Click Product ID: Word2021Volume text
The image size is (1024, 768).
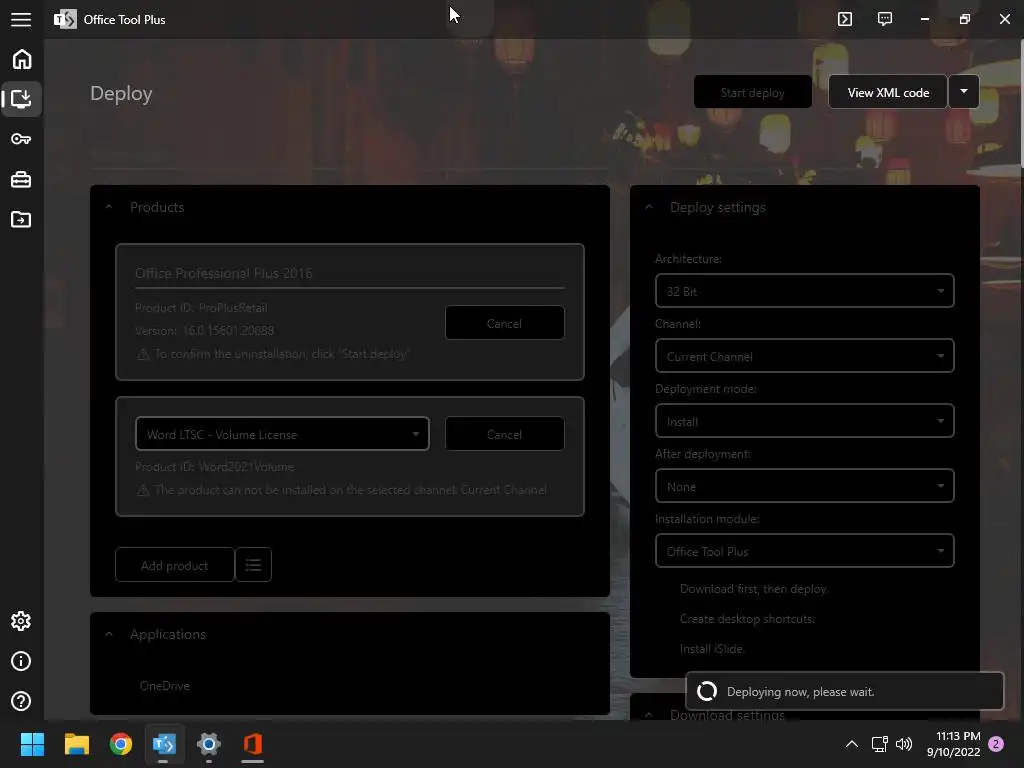coord(214,467)
